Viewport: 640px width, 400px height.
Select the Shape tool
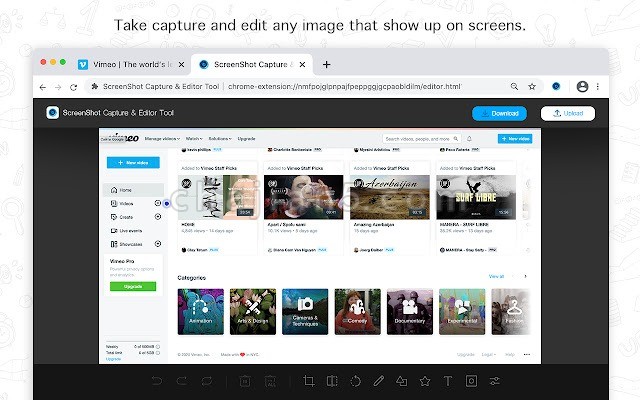(402, 381)
